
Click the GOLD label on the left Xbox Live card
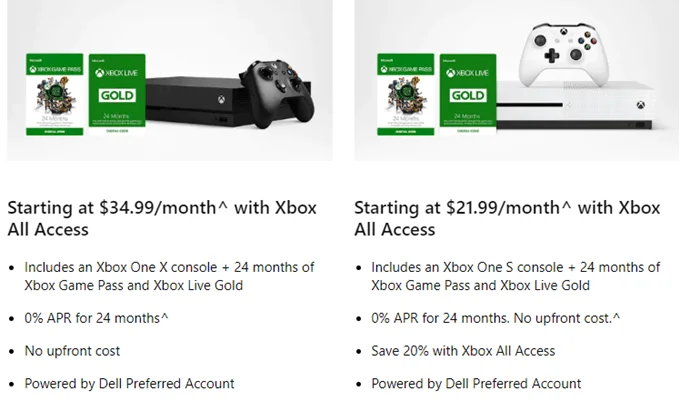[116, 94]
